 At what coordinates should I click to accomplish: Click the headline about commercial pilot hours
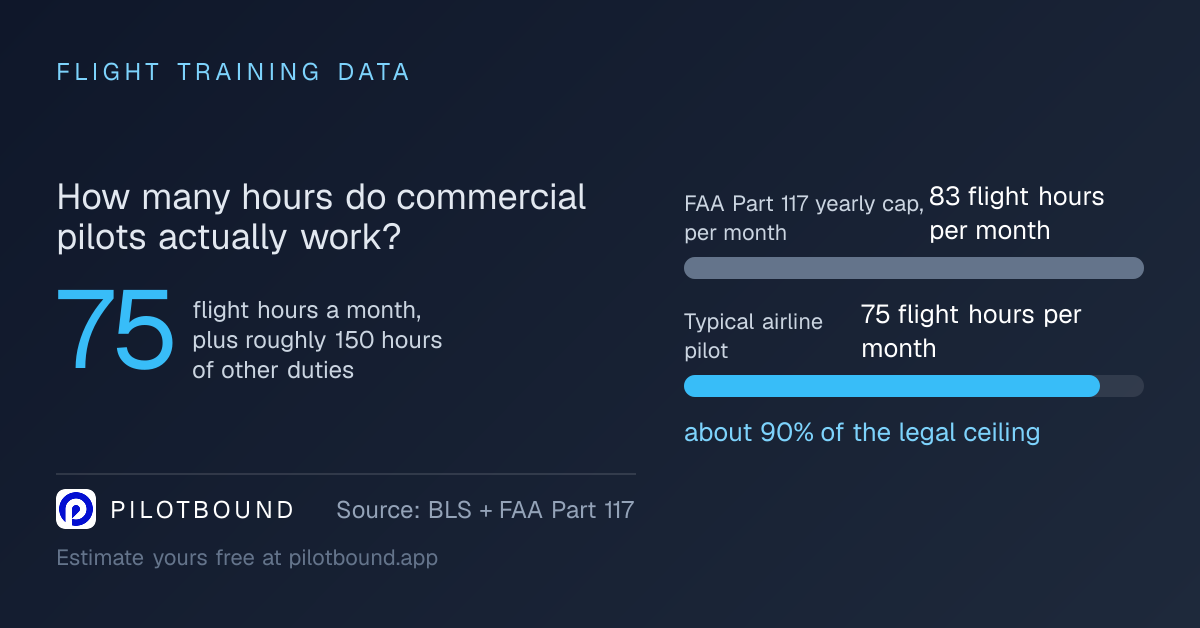(322, 218)
